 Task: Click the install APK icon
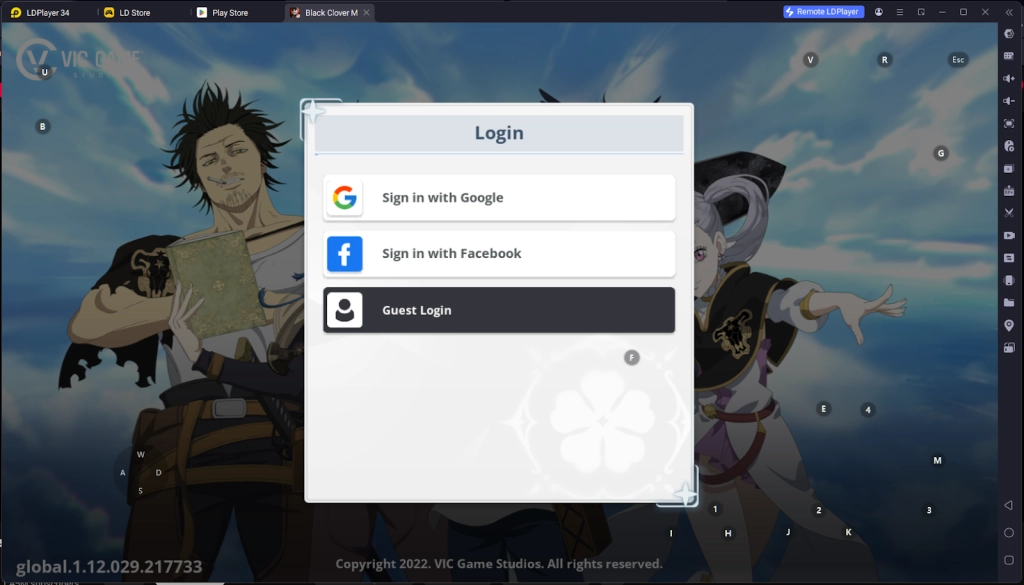1009,191
